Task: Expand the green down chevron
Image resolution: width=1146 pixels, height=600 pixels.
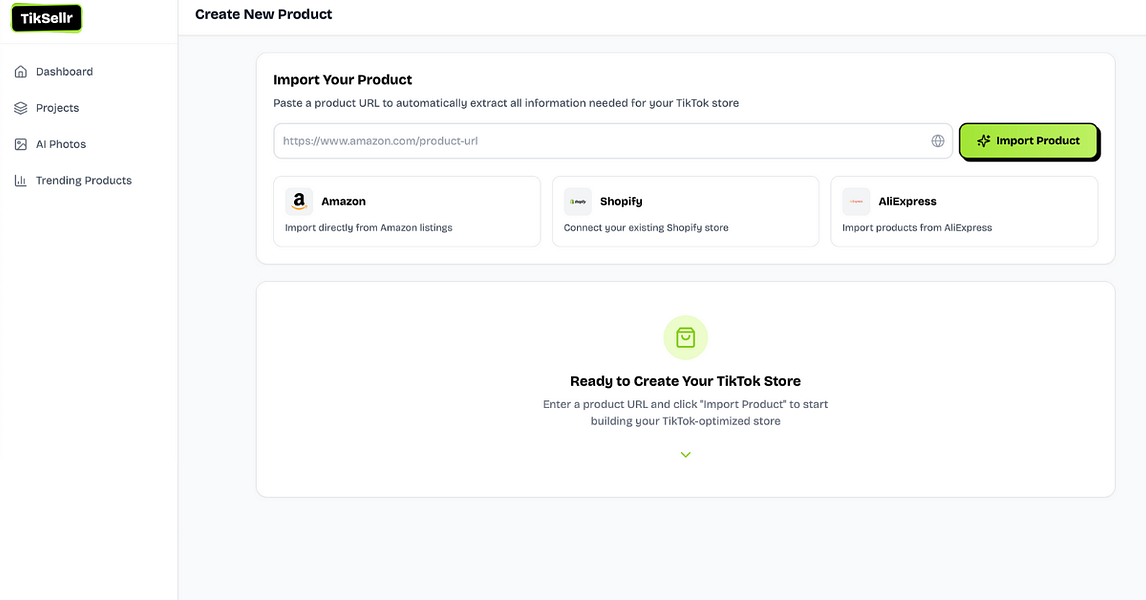Action: 685,455
